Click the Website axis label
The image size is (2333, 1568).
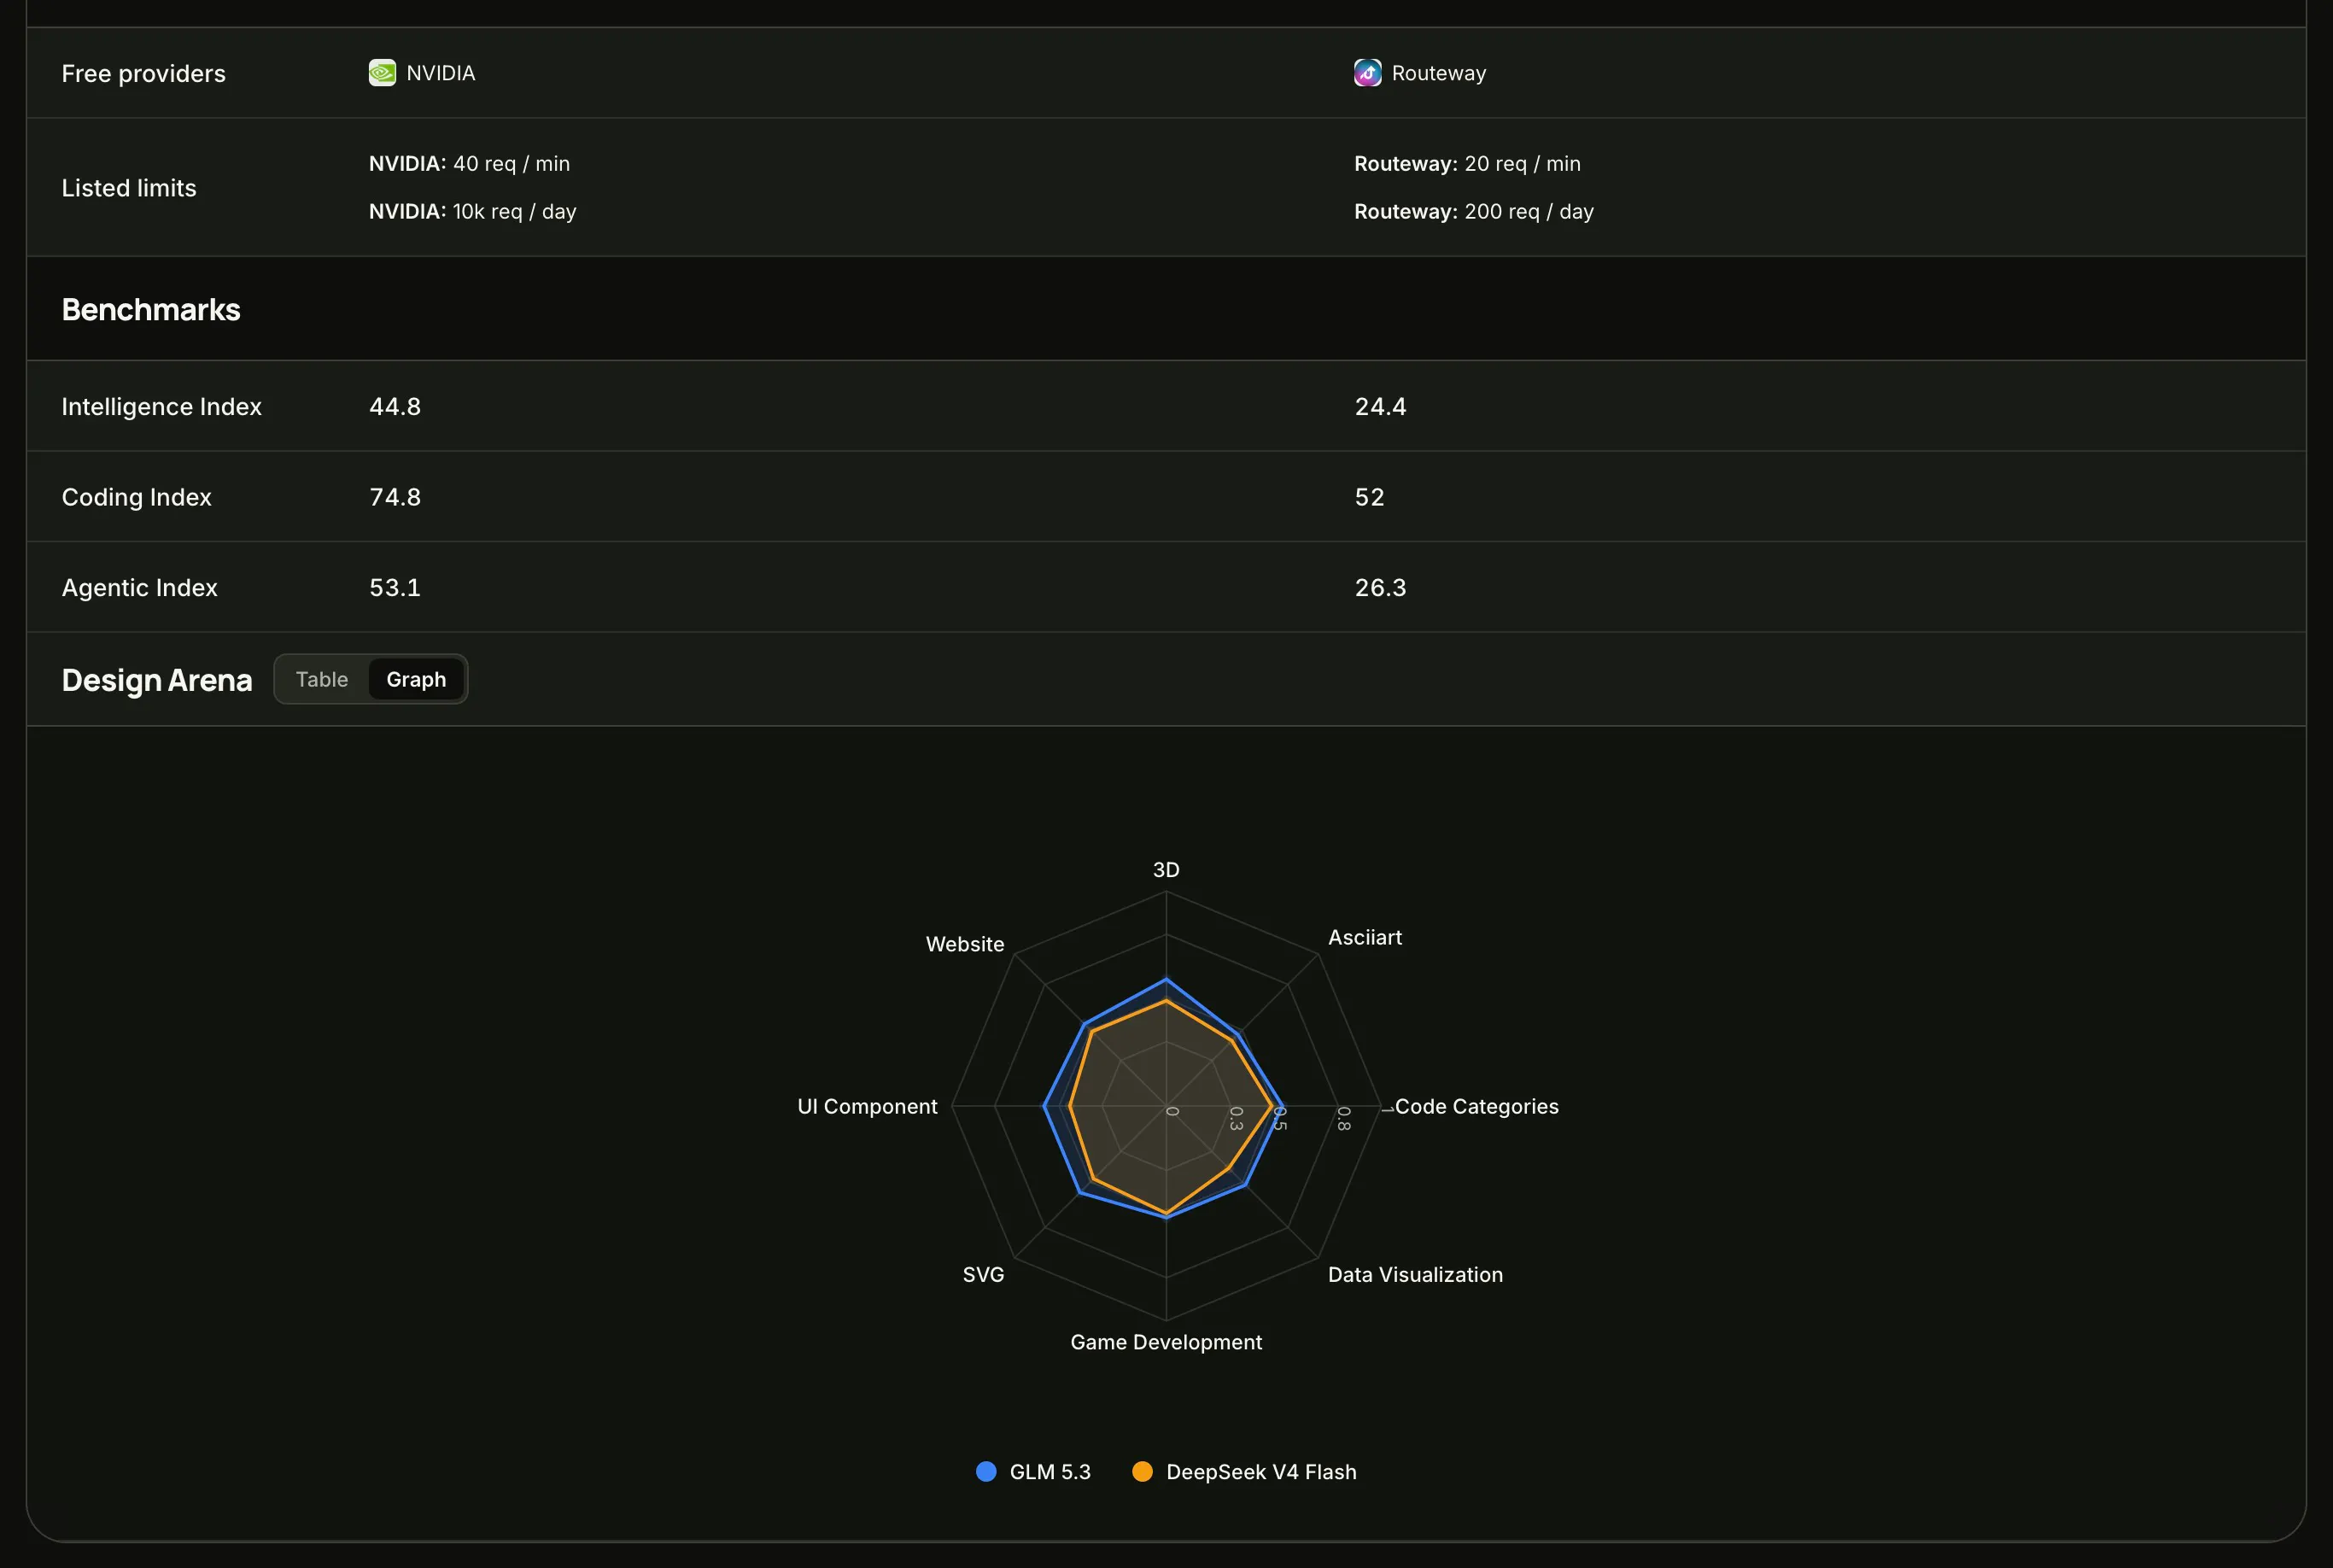[x=964, y=944]
